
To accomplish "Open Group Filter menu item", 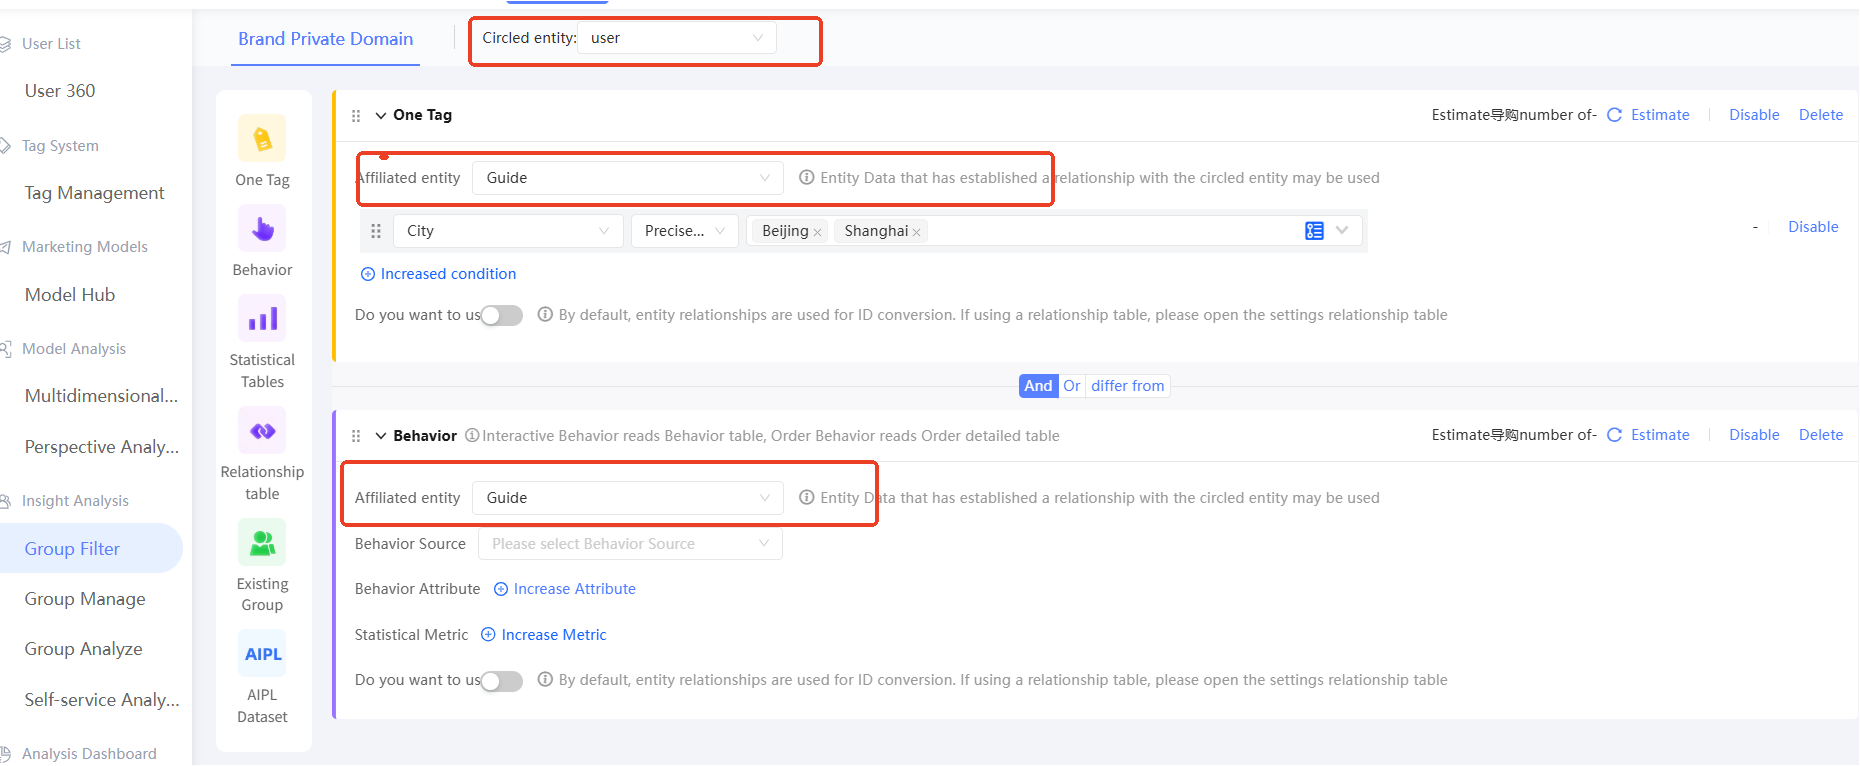I will 72,549.
